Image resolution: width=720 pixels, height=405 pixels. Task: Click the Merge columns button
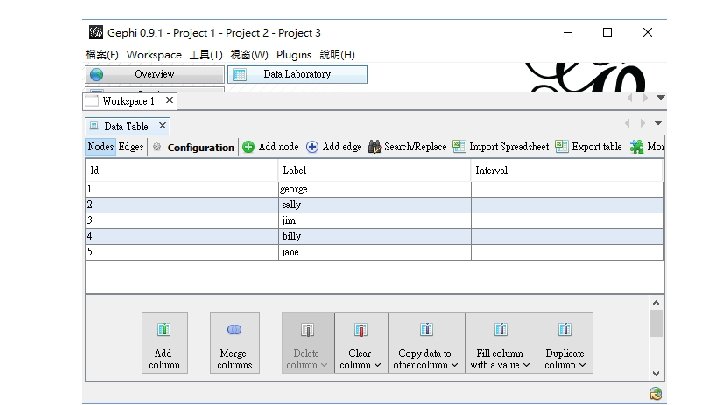(235, 343)
